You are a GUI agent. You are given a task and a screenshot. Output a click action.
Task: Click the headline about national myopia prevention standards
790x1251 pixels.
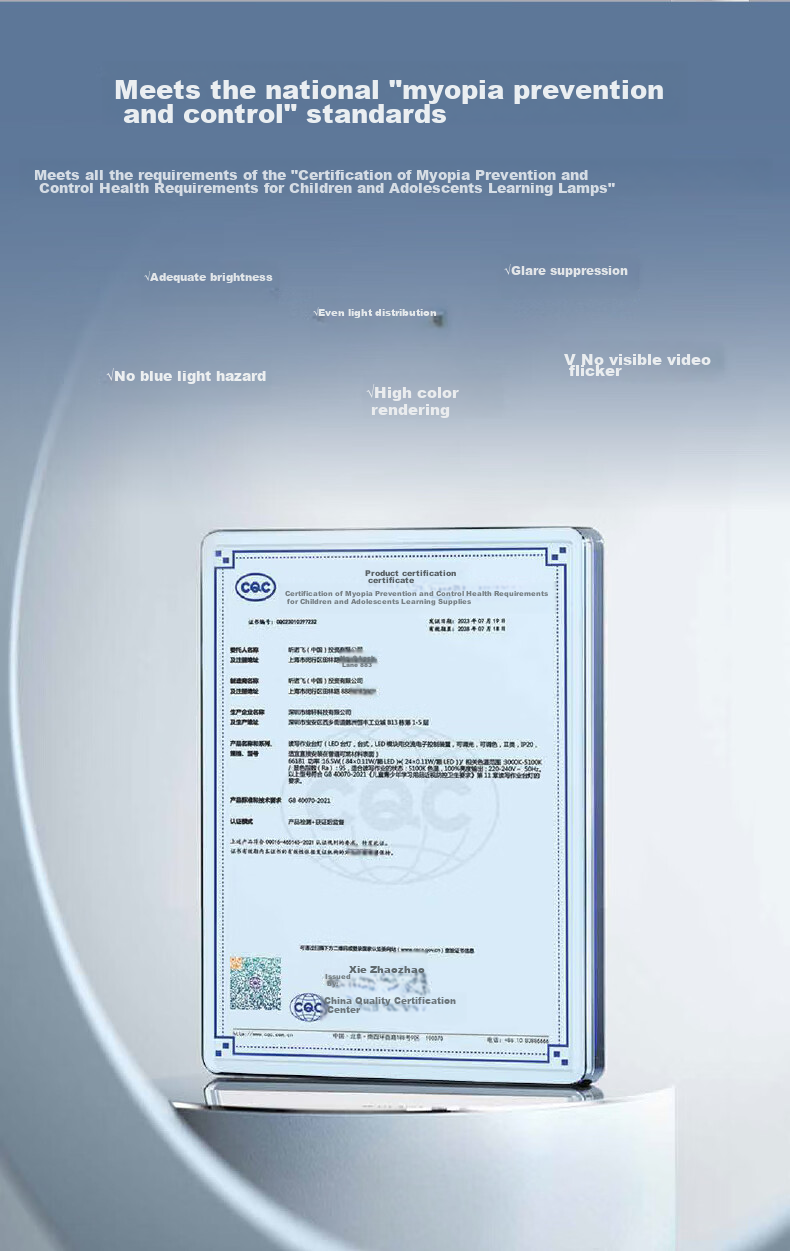(x=389, y=102)
